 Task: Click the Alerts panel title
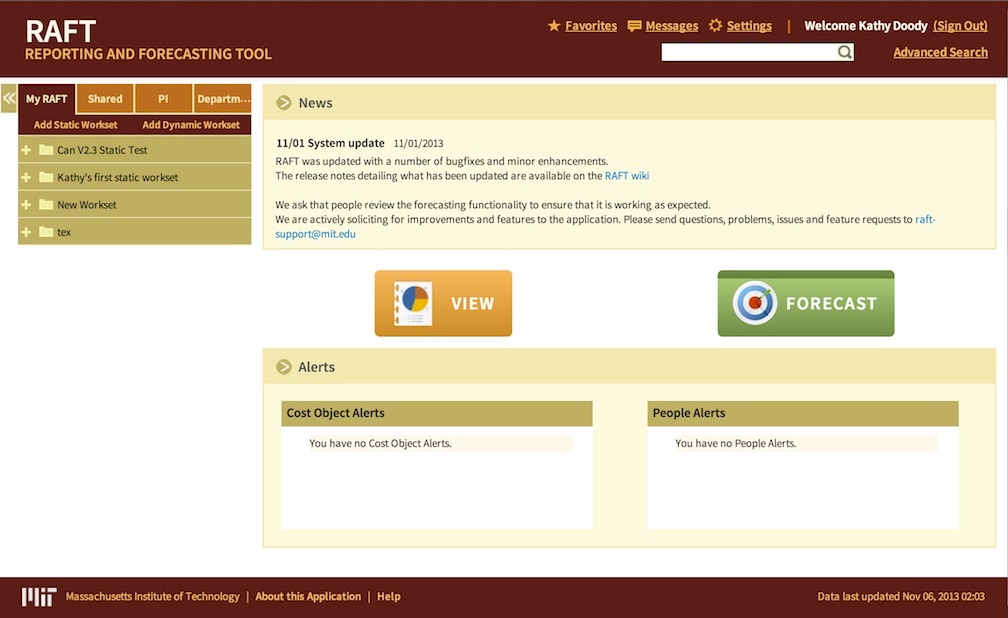click(x=316, y=367)
